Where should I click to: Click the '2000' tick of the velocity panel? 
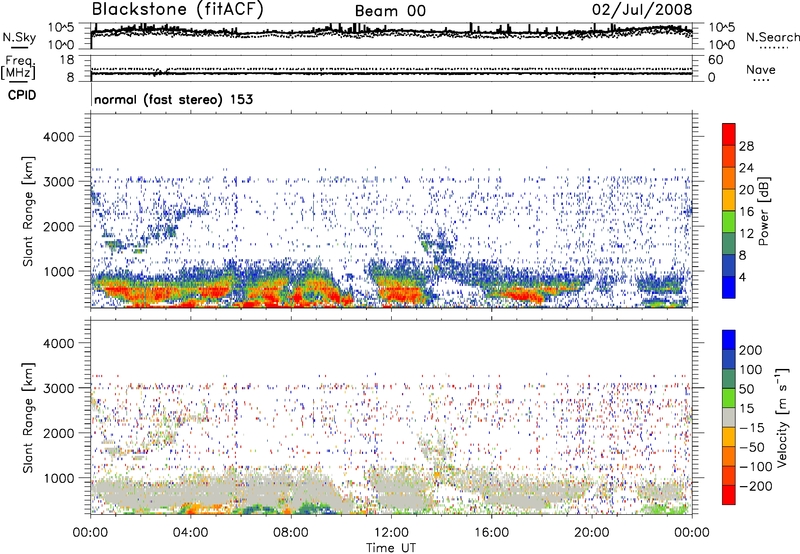(59, 433)
